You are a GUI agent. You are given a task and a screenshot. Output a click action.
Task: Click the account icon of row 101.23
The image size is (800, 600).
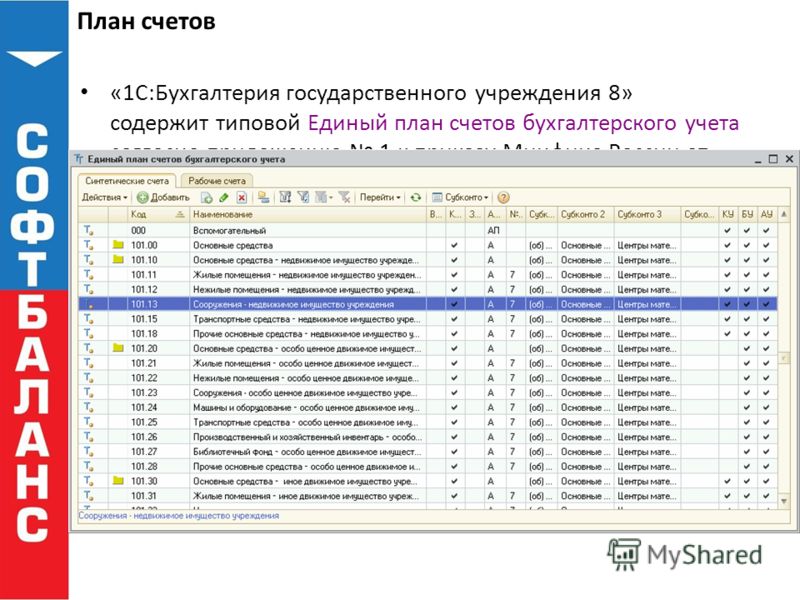click(x=89, y=393)
